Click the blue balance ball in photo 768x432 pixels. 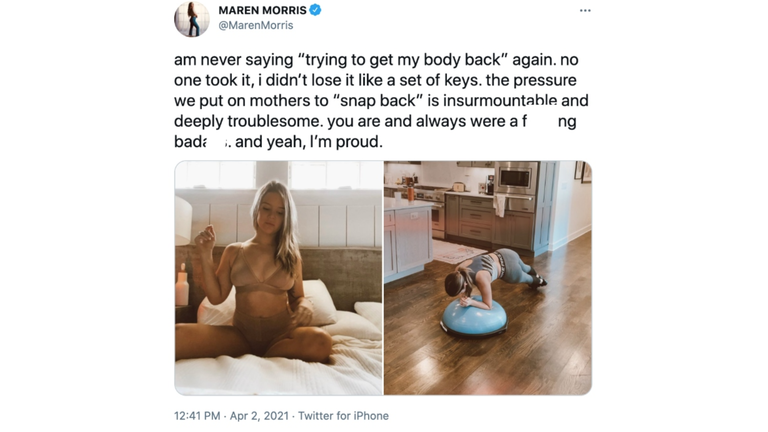pyautogui.click(x=474, y=316)
